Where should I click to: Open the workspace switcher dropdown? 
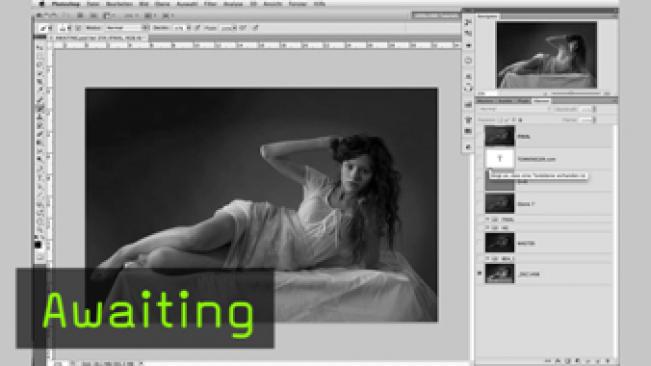tap(436, 15)
